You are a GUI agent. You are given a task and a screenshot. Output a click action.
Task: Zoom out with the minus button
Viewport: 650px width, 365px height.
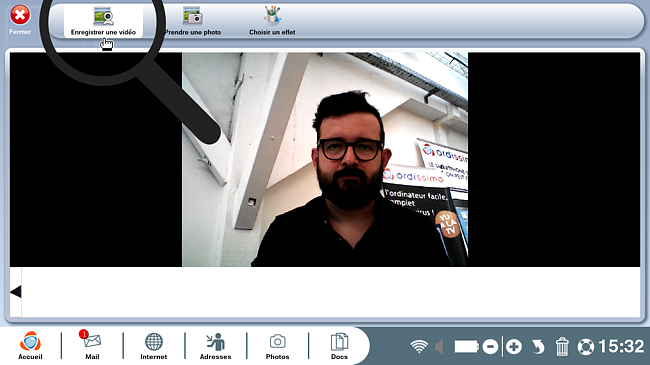point(490,347)
